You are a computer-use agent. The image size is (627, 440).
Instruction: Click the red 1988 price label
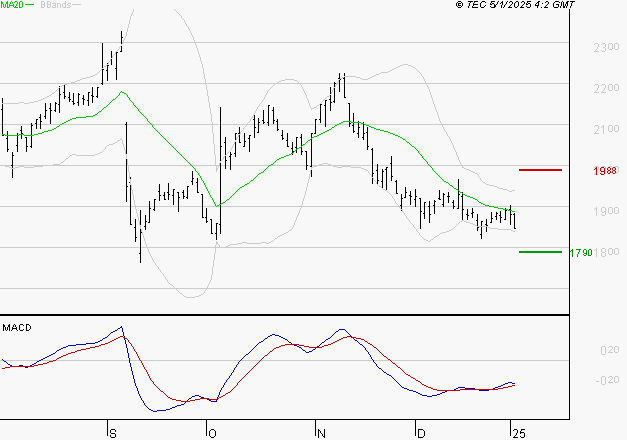click(605, 171)
